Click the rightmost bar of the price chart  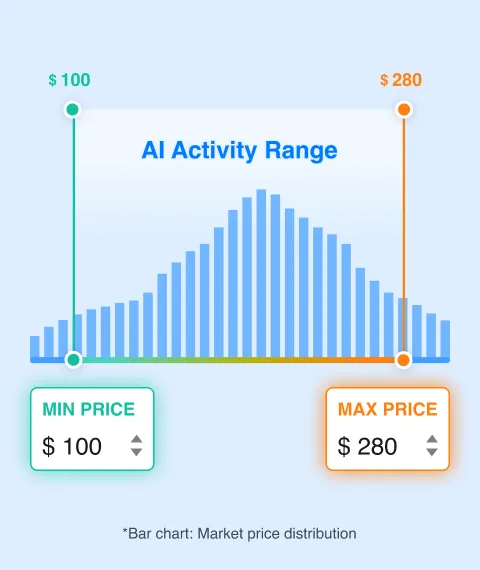[x=445, y=339]
